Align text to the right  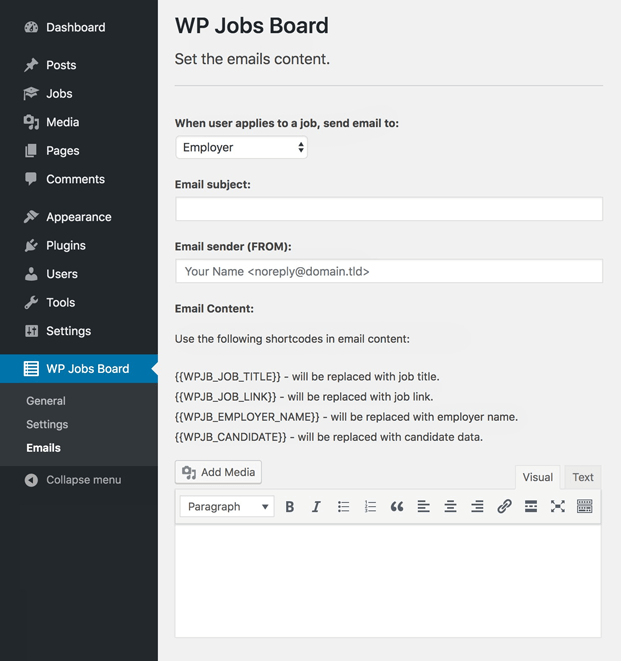[477, 506]
